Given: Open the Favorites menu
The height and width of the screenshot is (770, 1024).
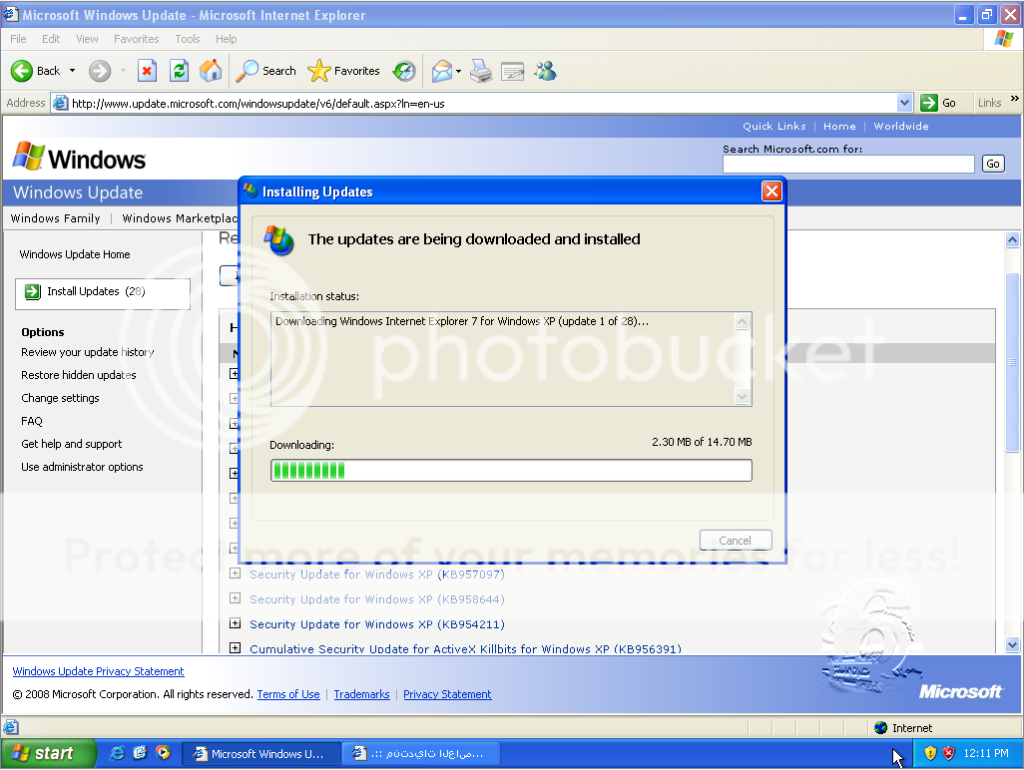Looking at the screenshot, I should pyautogui.click(x=136, y=39).
